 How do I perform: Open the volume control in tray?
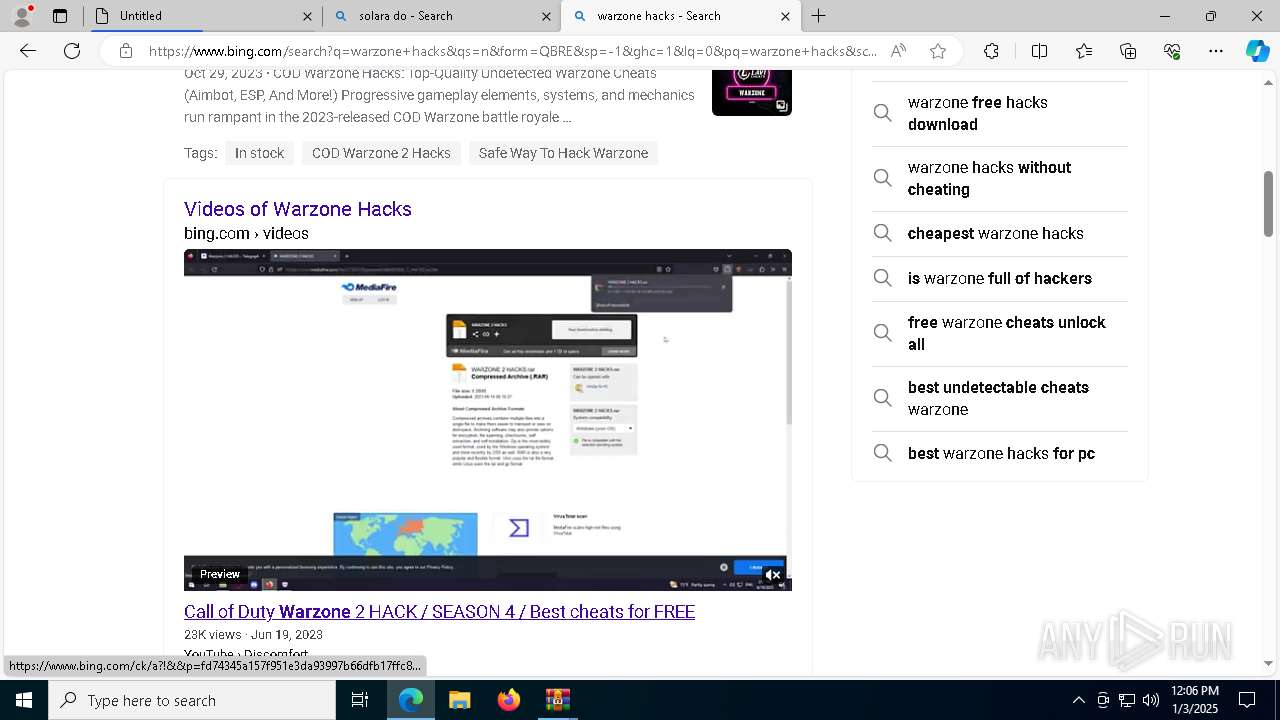coord(1150,700)
